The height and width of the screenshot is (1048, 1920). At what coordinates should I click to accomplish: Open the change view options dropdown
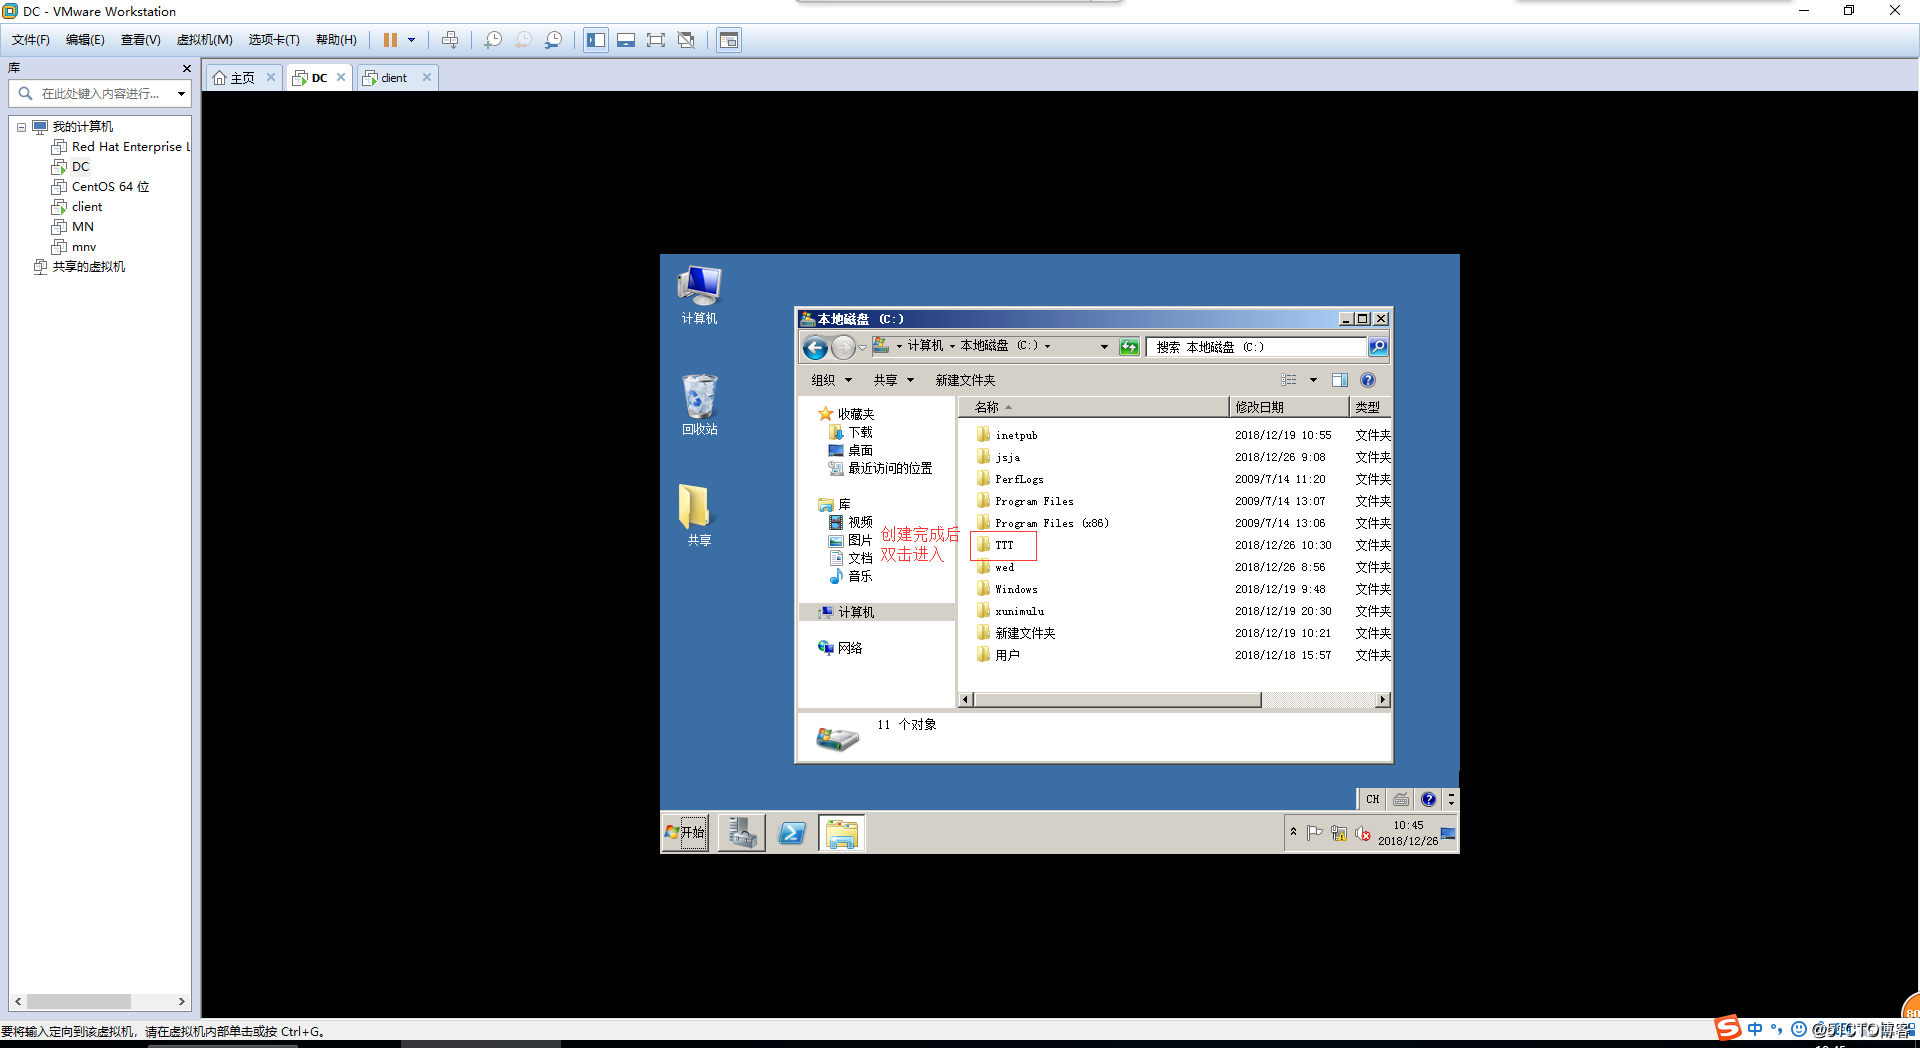point(1313,380)
